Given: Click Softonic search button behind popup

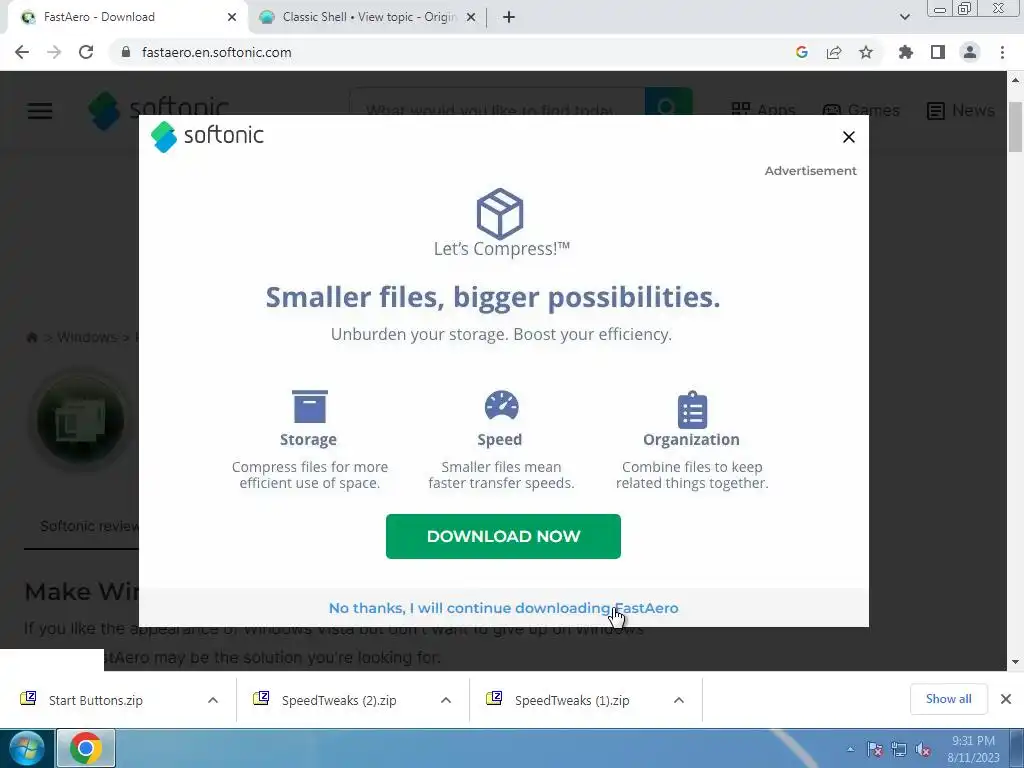Looking at the screenshot, I should [x=668, y=104].
